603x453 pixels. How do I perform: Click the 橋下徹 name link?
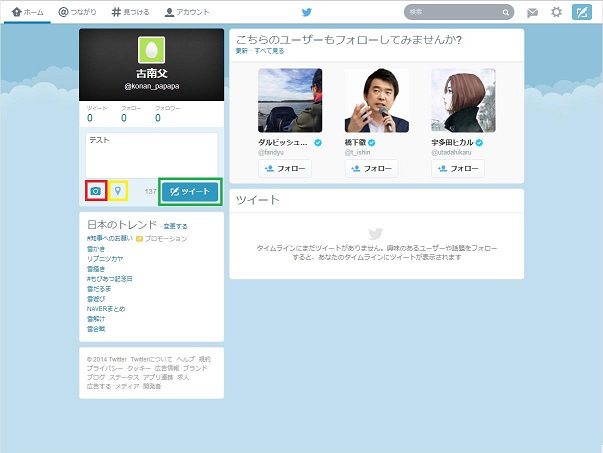355,143
